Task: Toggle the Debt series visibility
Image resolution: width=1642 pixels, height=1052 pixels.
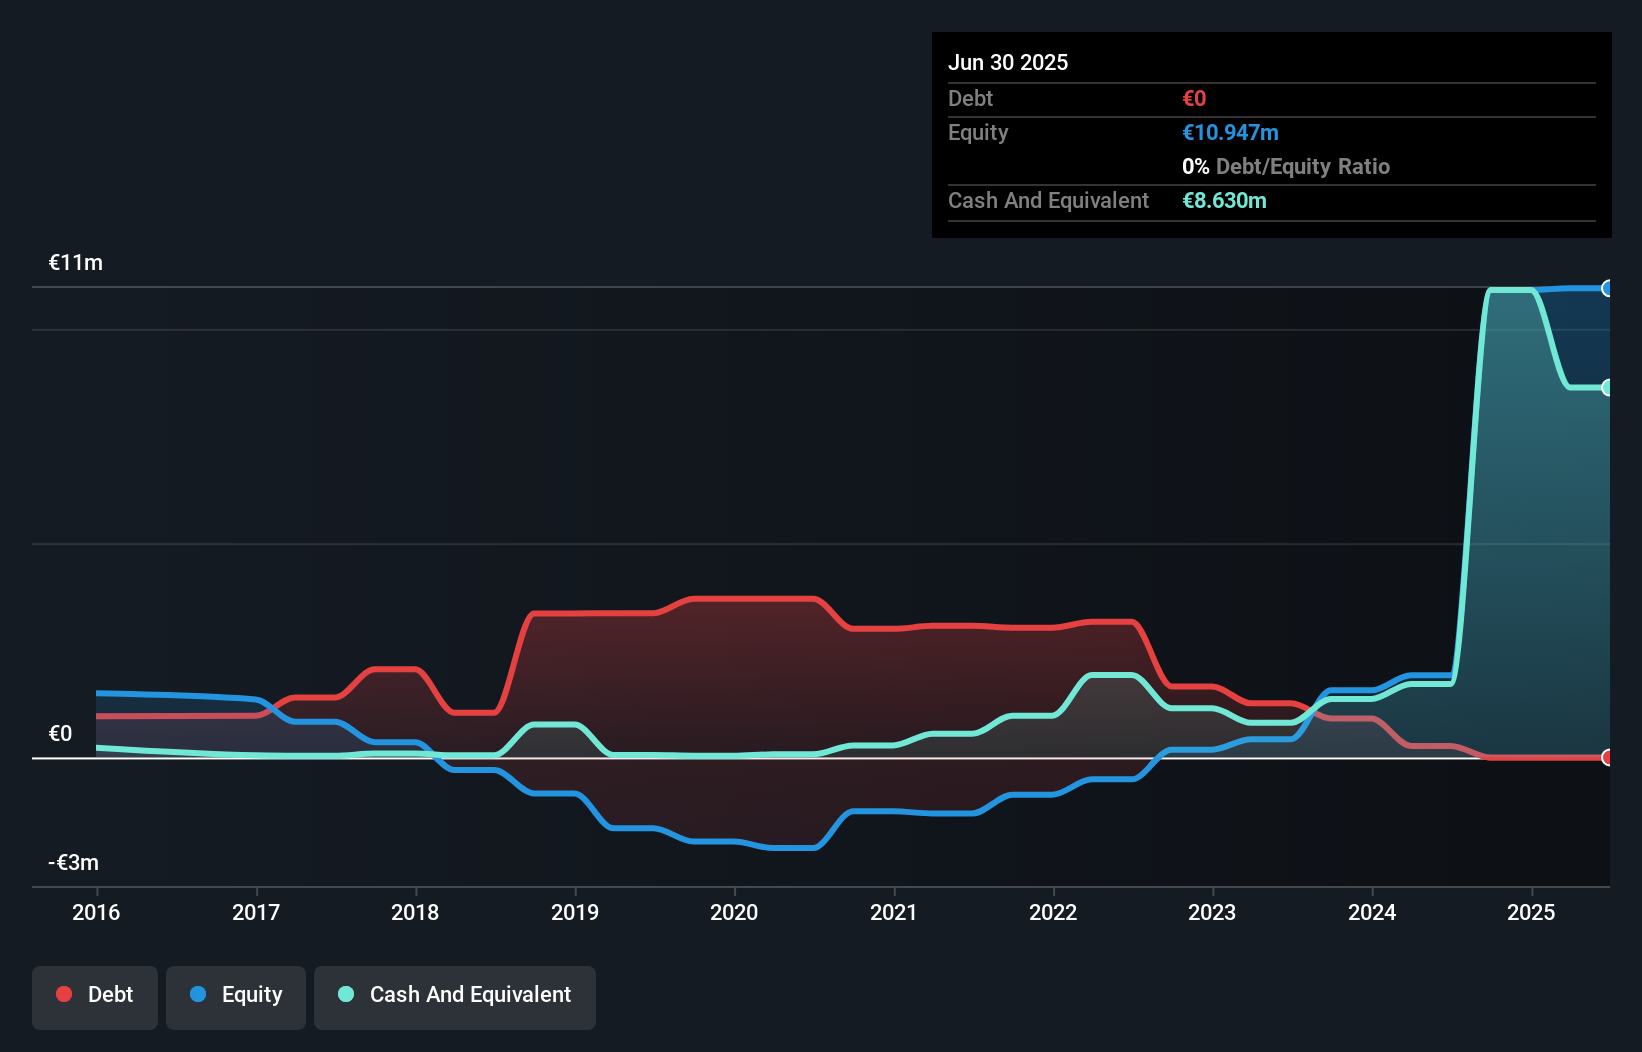Action: [x=94, y=996]
